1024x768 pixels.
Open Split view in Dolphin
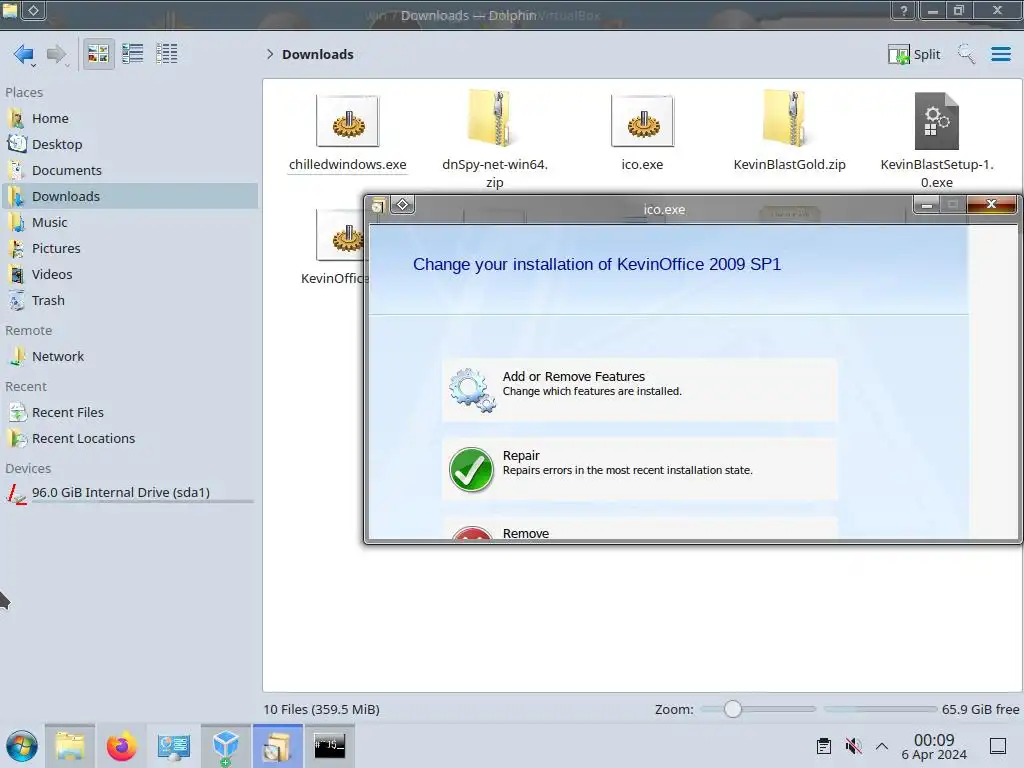point(914,54)
